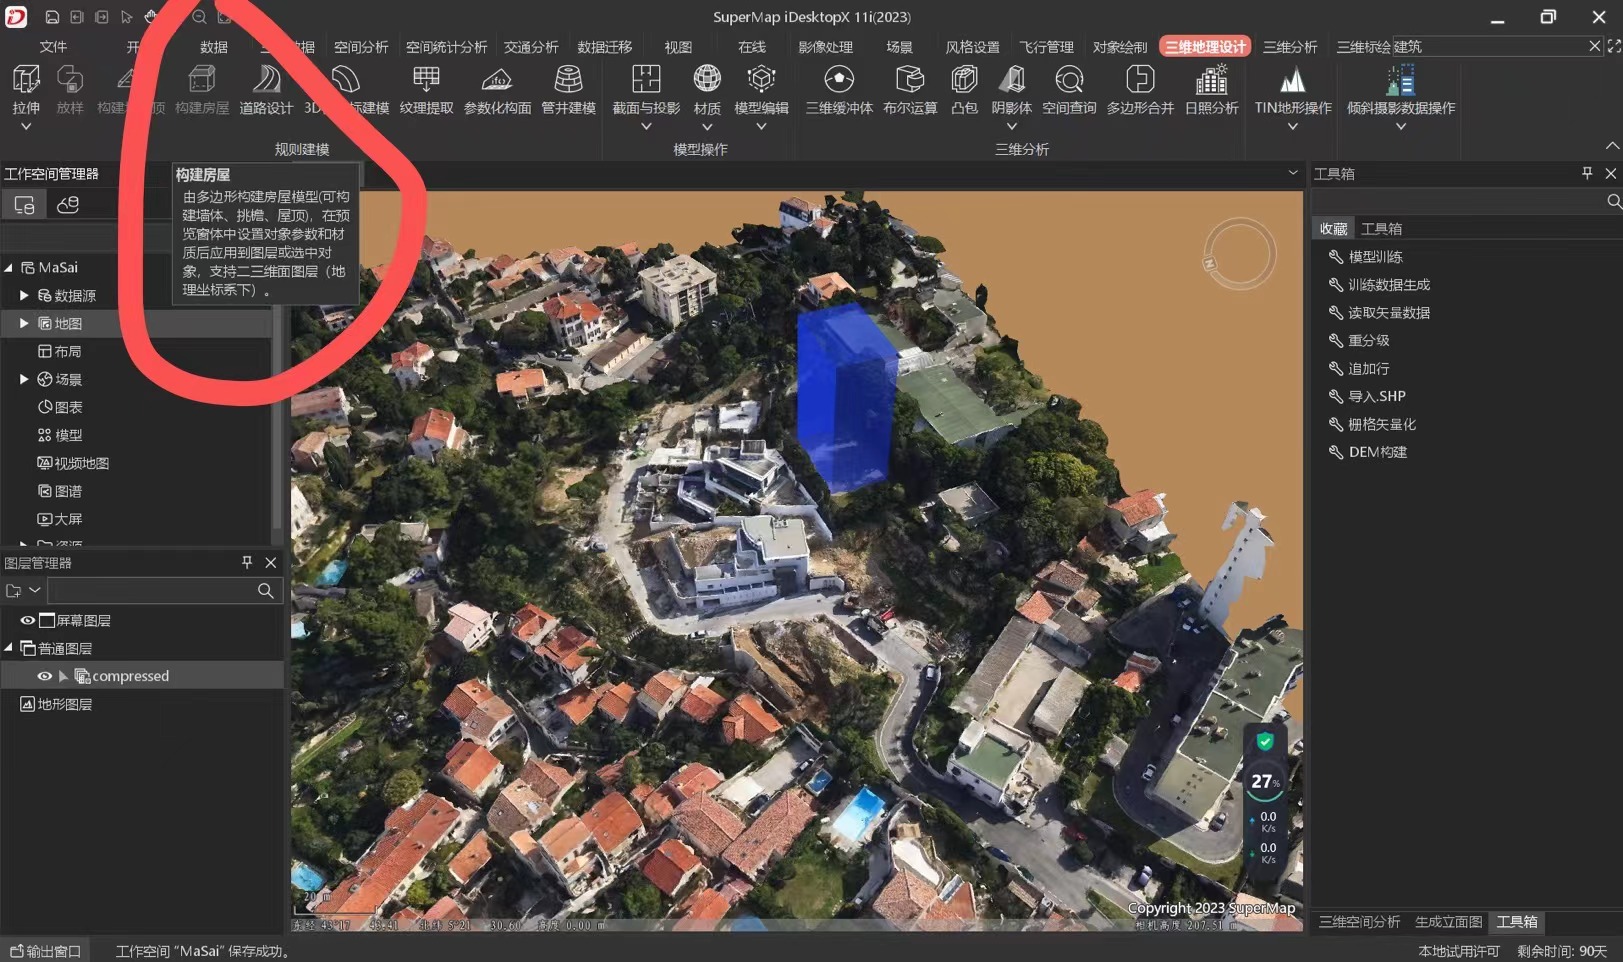Click the layer manager search magnifier icon
The image size is (1623, 962).
pos(265,591)
